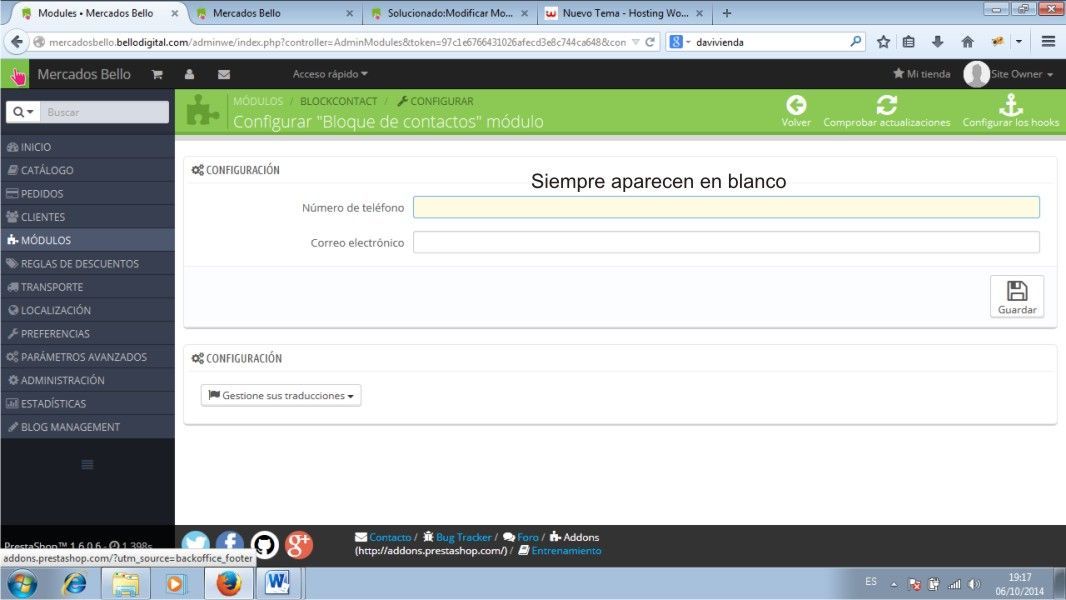Click the search magnifier in the Firefox search box
This screenshot has width=1066, height=600.
pyautogui.click(x=855, y=42)
